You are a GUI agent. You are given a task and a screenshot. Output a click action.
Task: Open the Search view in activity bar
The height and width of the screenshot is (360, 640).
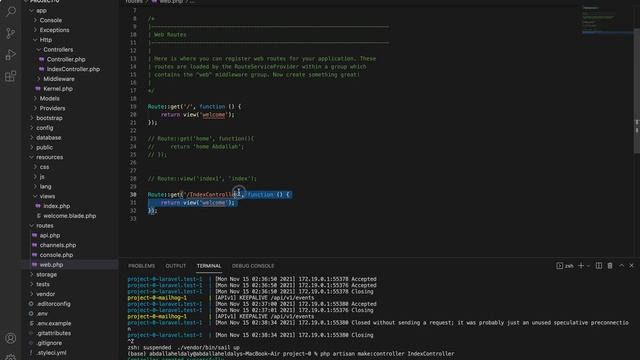pos(11,11)
